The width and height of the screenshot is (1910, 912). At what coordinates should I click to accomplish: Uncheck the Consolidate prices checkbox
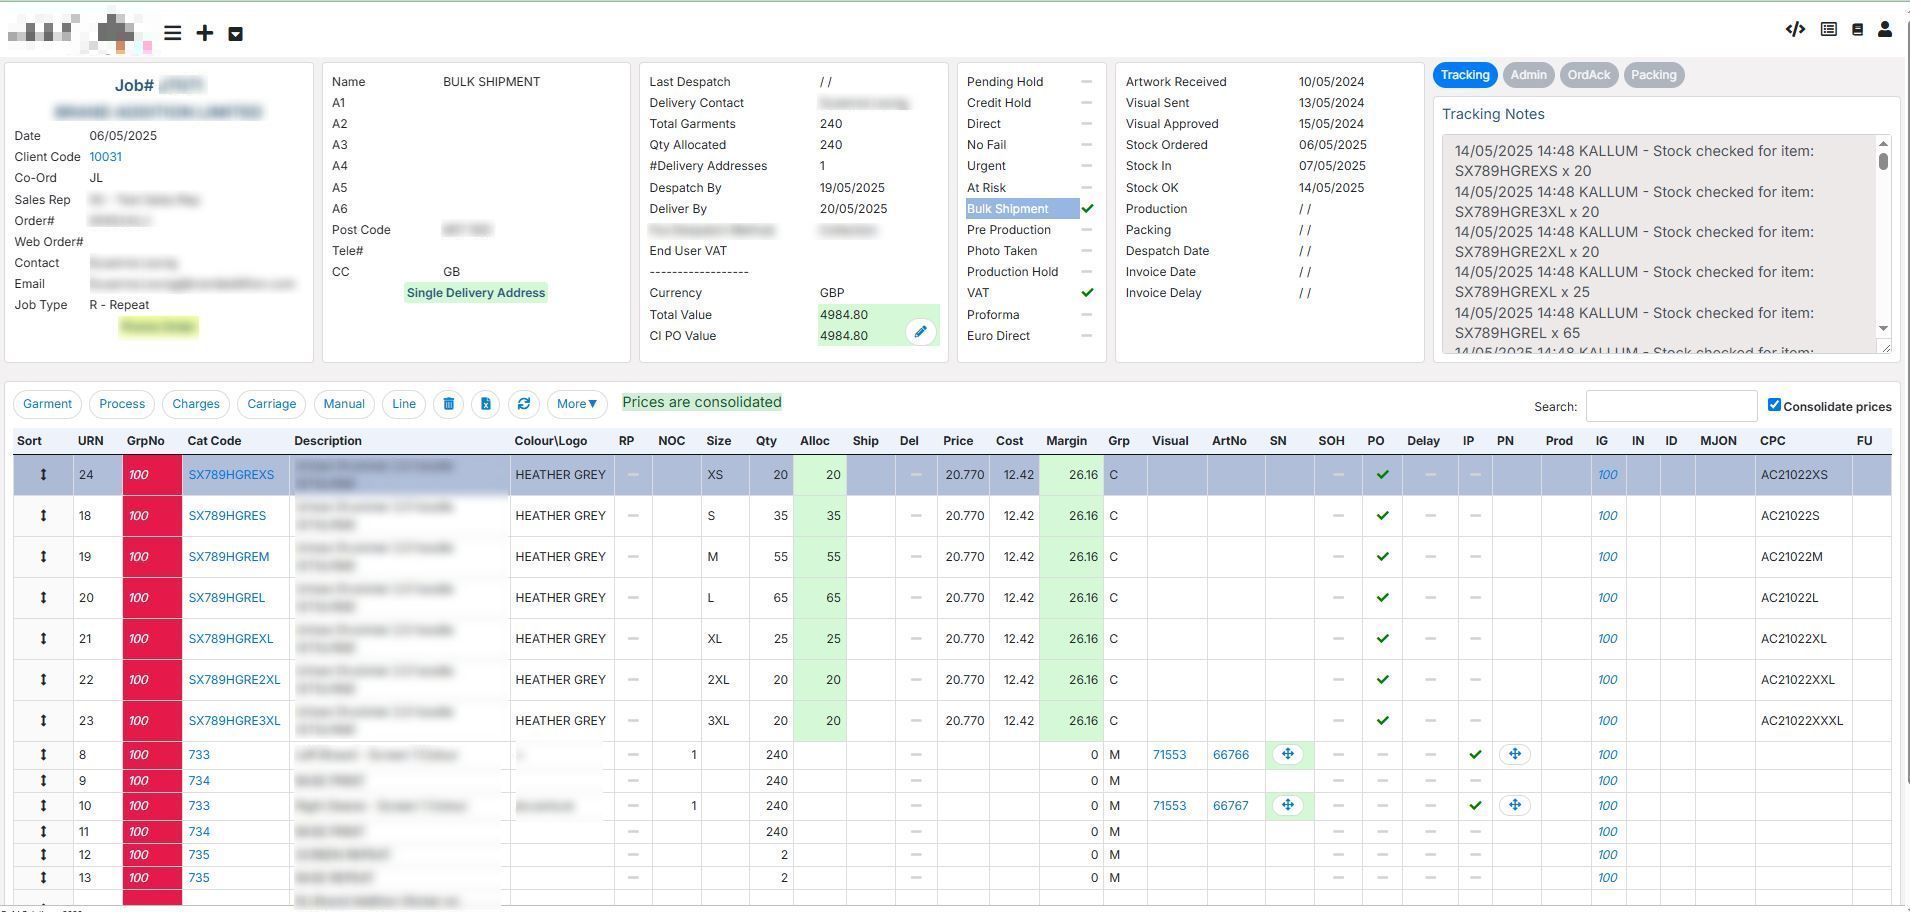pos(1774,405)
